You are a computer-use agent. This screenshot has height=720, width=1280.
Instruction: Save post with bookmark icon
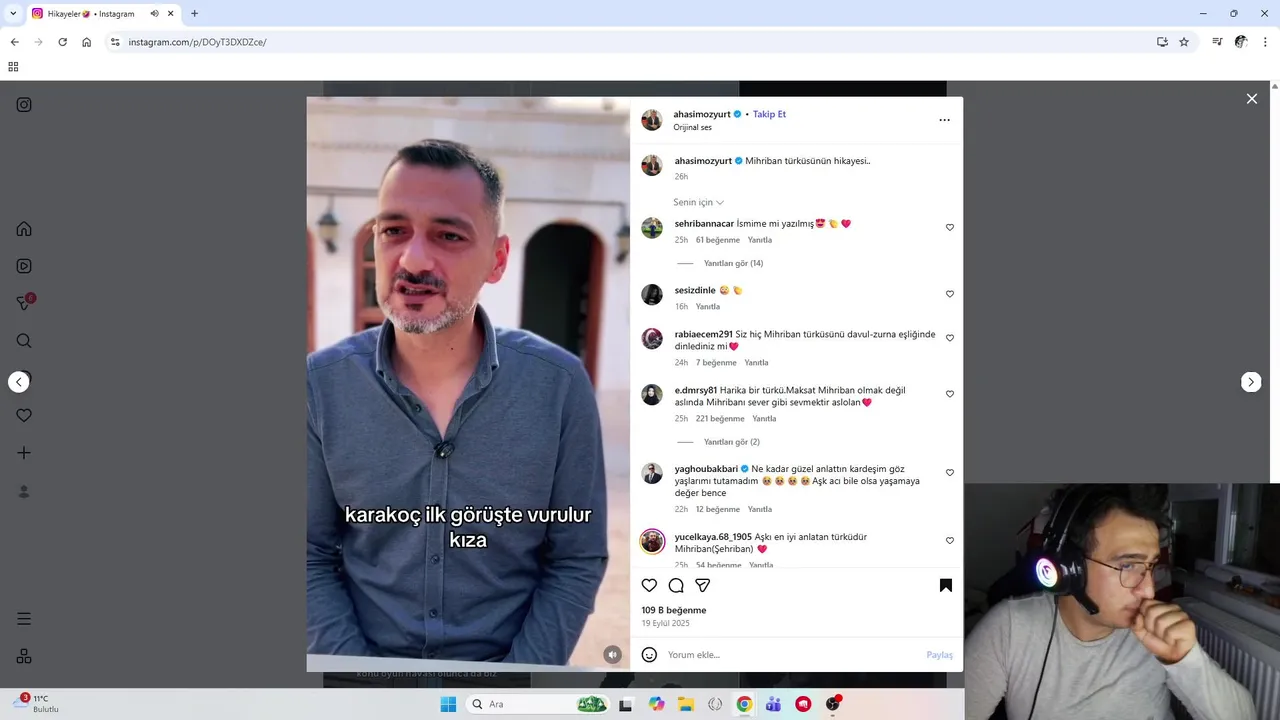point(946,586)
